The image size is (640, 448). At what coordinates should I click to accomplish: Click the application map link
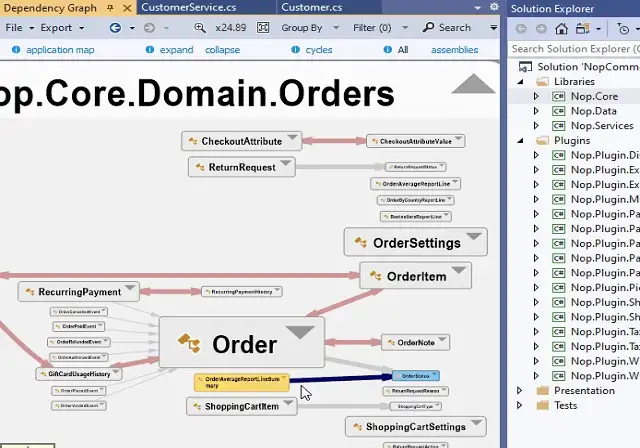coord(60,49)
